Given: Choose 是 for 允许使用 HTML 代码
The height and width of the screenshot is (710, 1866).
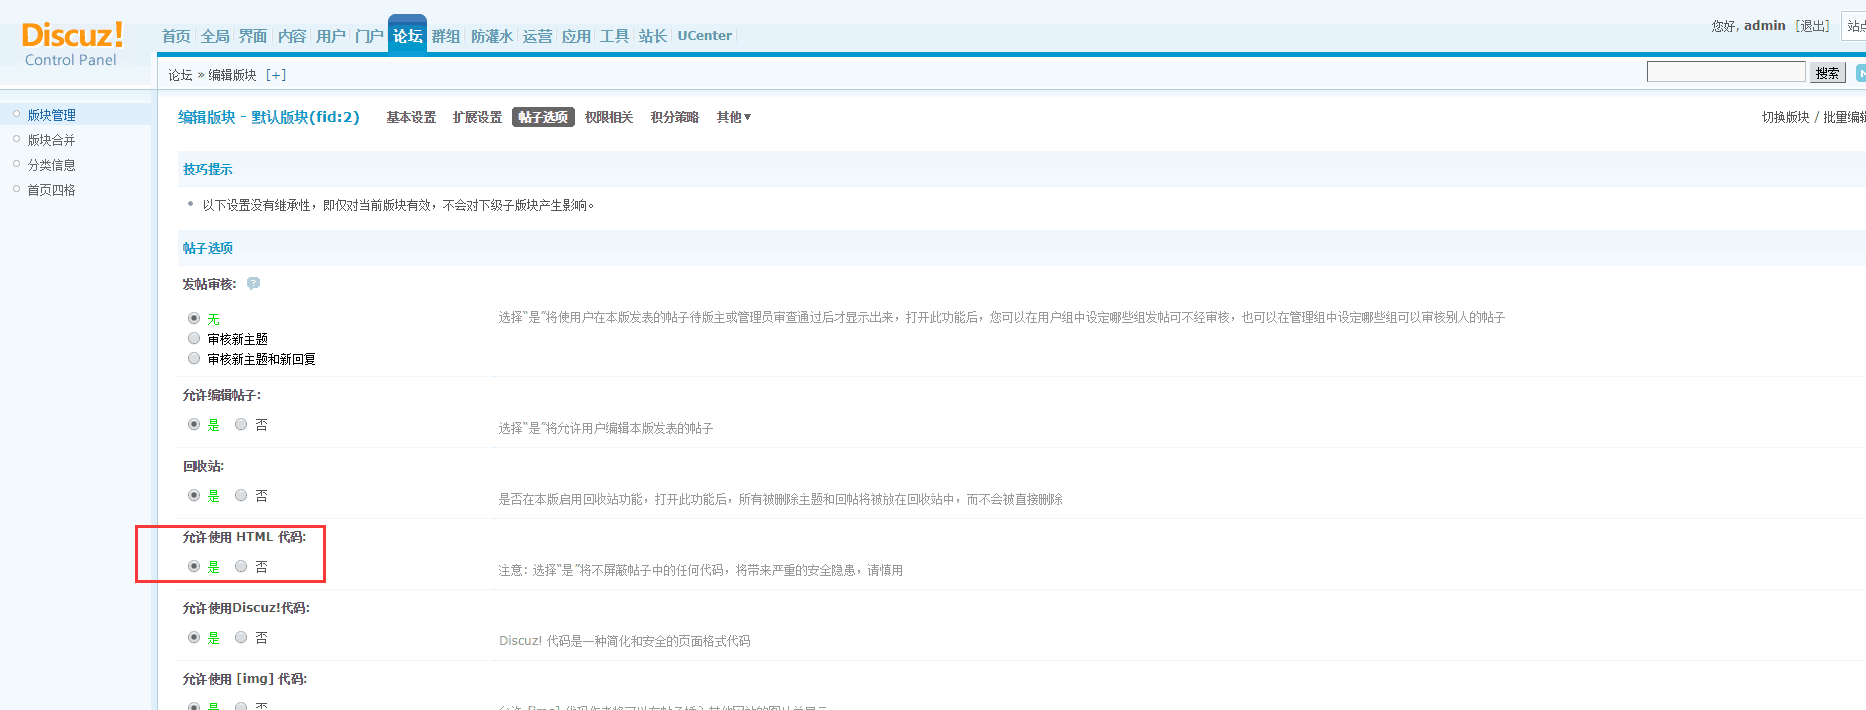Looking at the screenshot, I should (x=194, y=566).
